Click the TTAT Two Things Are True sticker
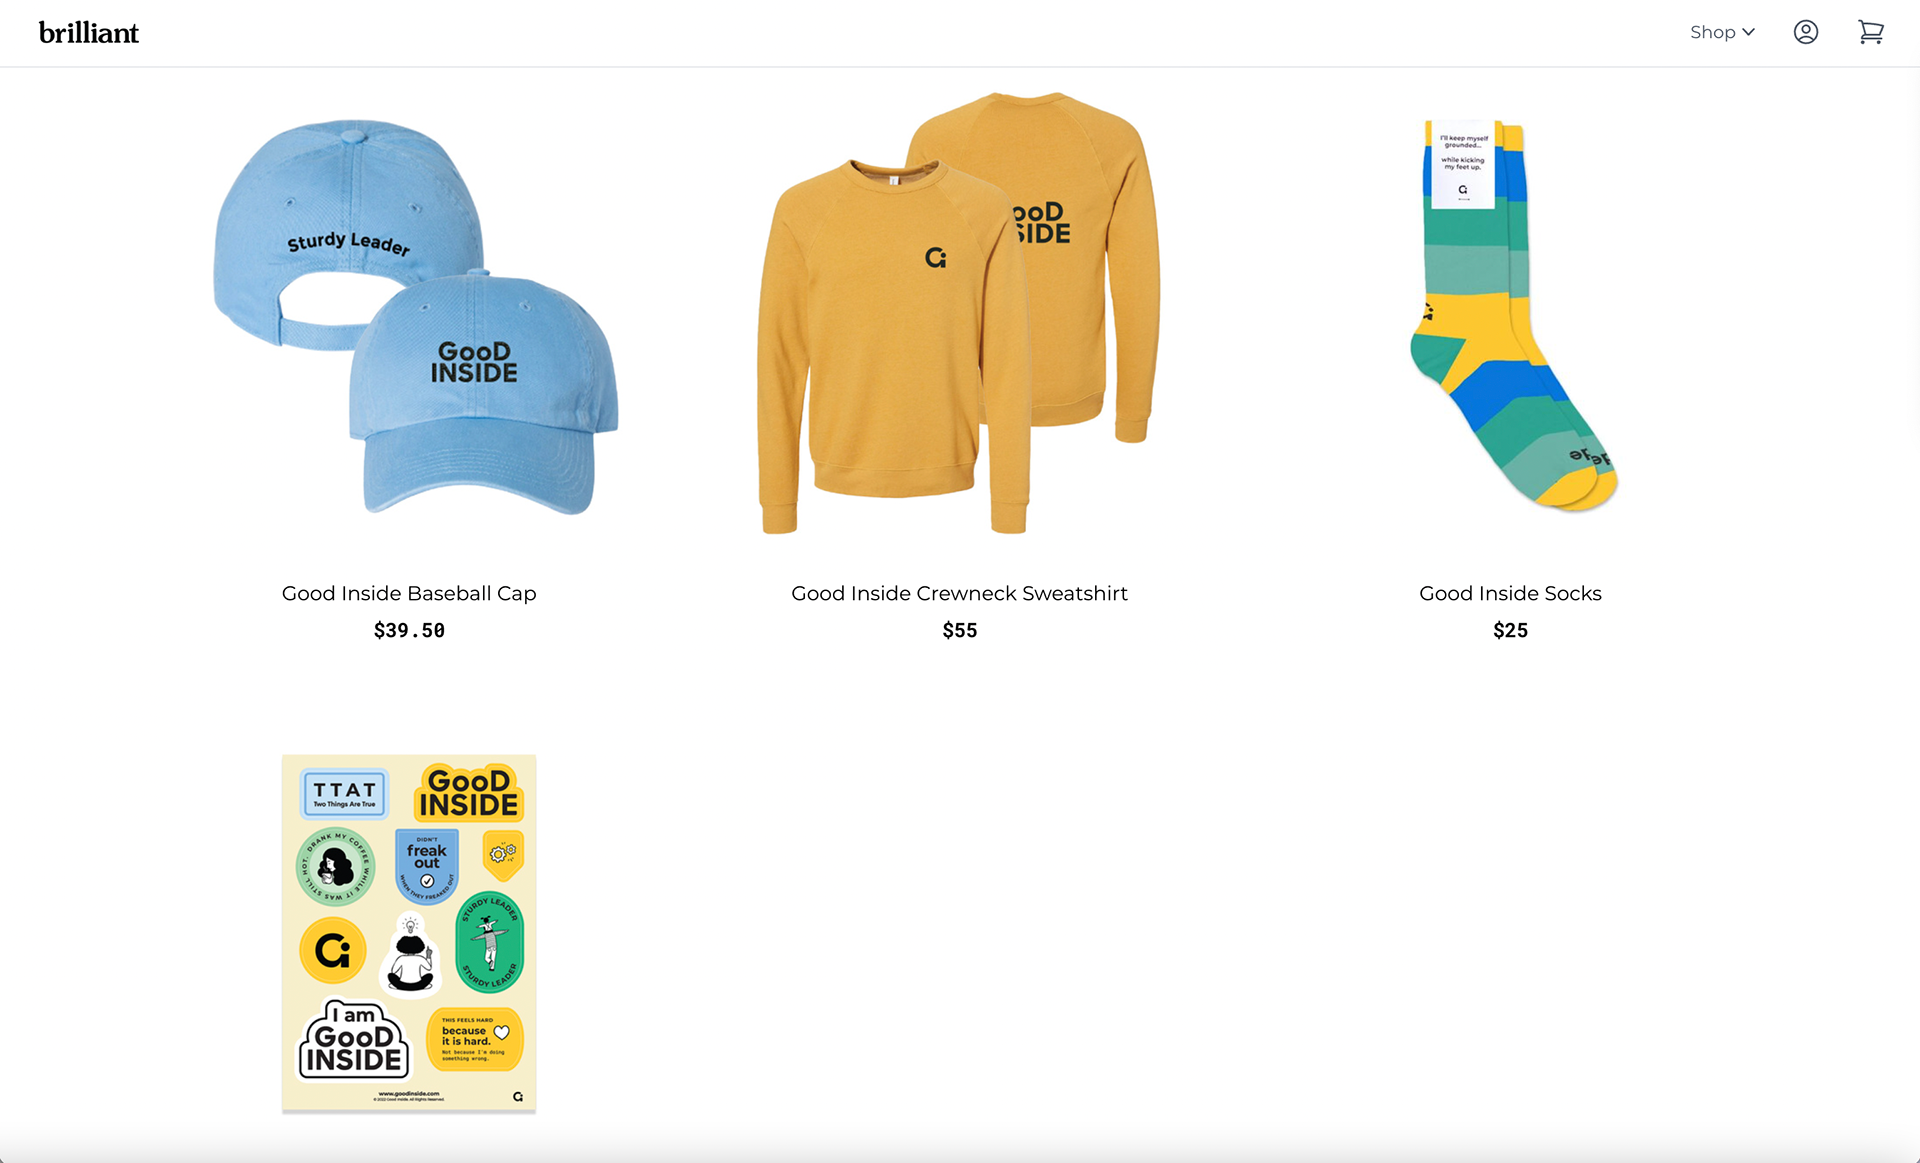 pos(344,794)
